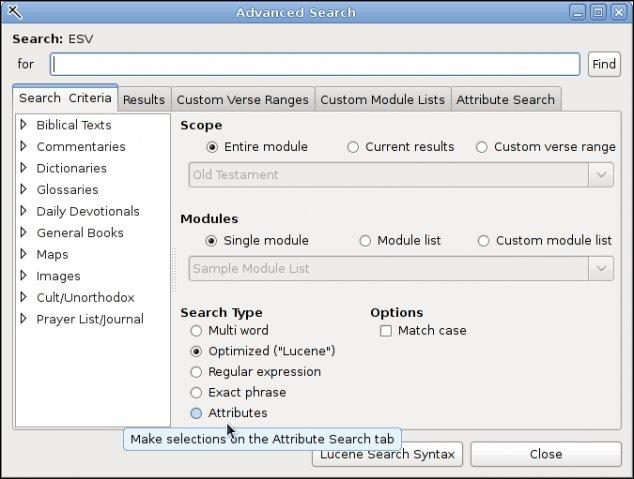Viewport: 634px width, 479px height.
Task: Open the Attribute Search tab
Action: click(x=505, y=100)
